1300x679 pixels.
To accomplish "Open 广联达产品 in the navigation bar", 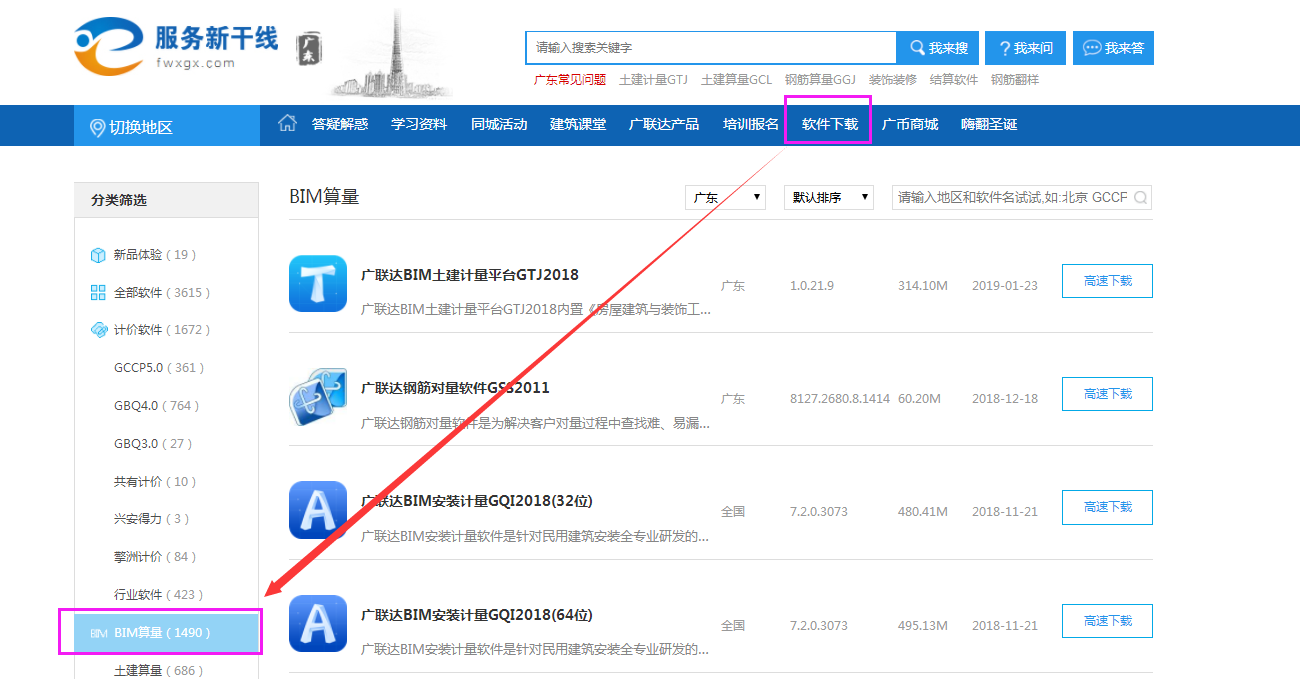I will click(x=664, y=124).
